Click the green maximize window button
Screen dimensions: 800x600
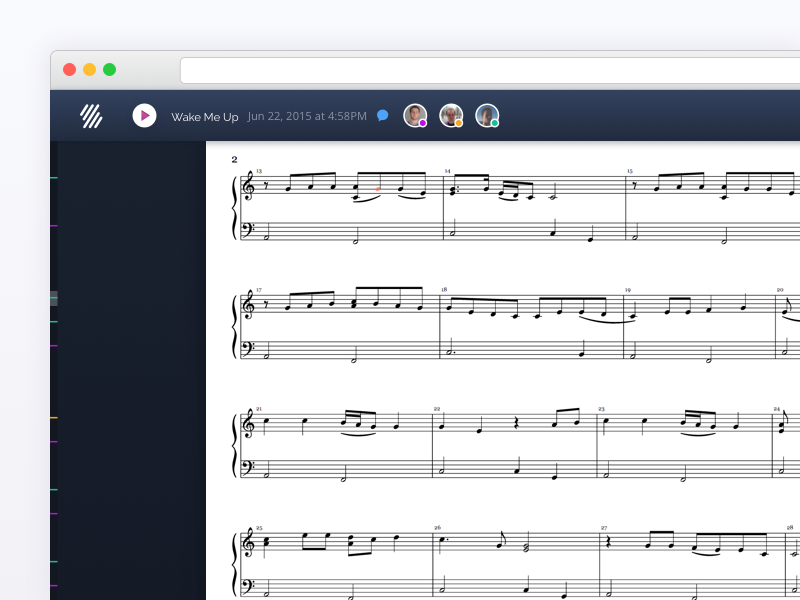tap(109, 70)
